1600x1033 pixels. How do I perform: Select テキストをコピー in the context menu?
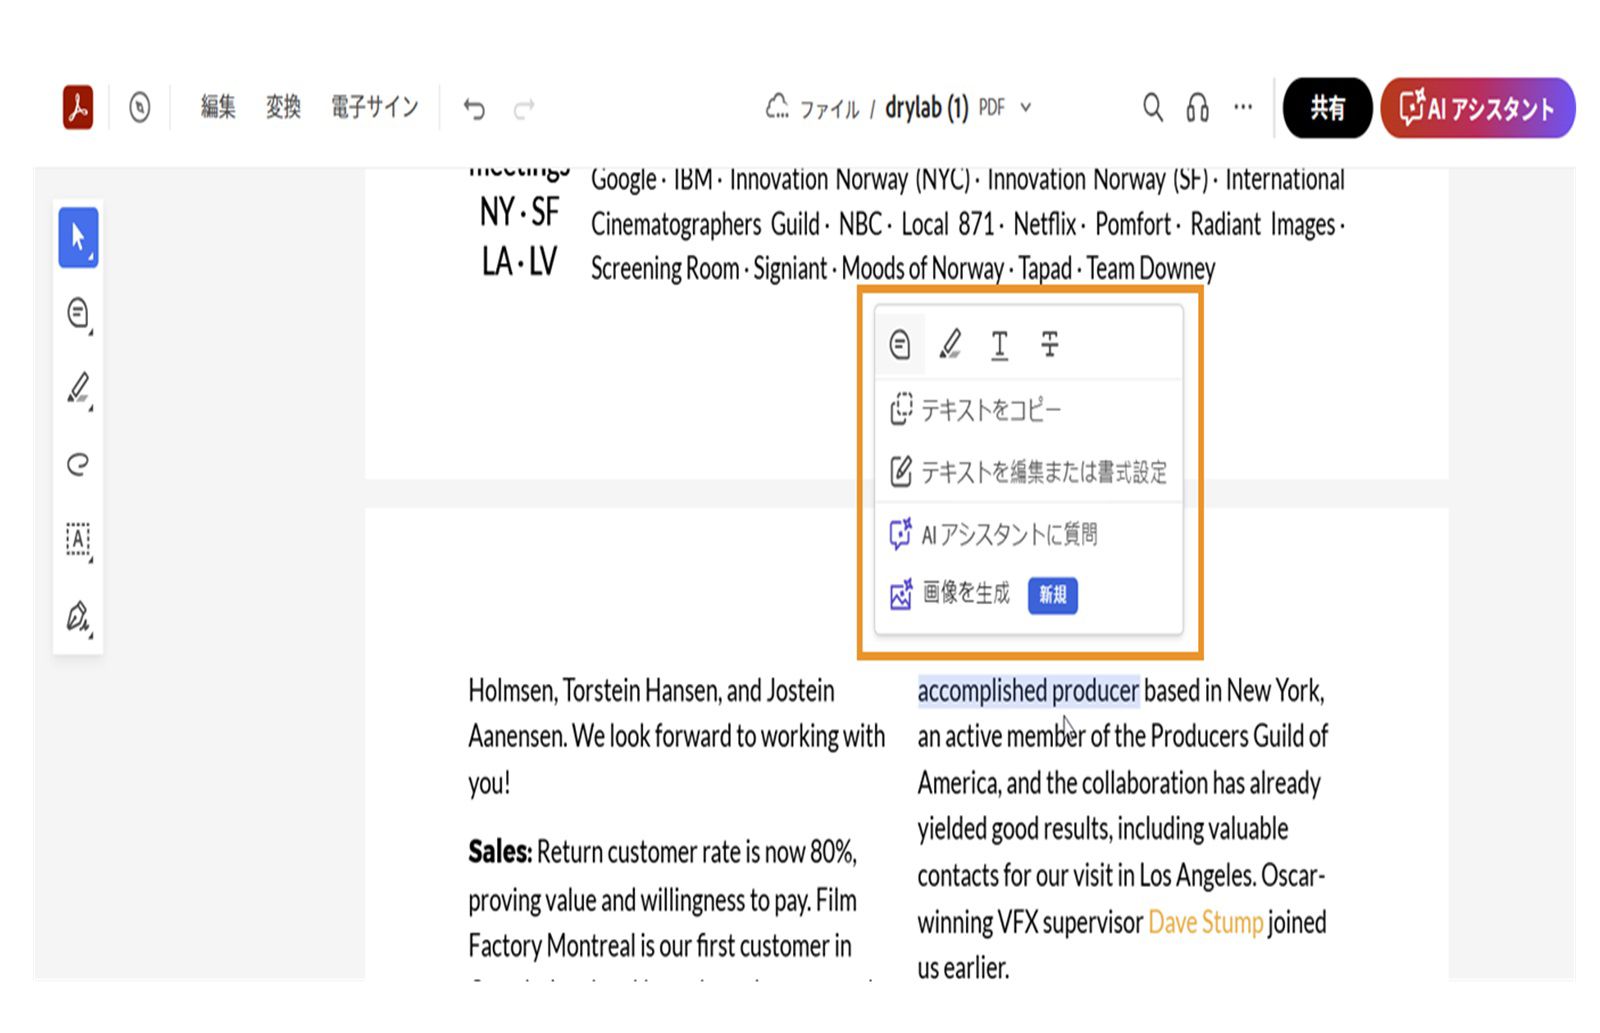coord(990,410)
